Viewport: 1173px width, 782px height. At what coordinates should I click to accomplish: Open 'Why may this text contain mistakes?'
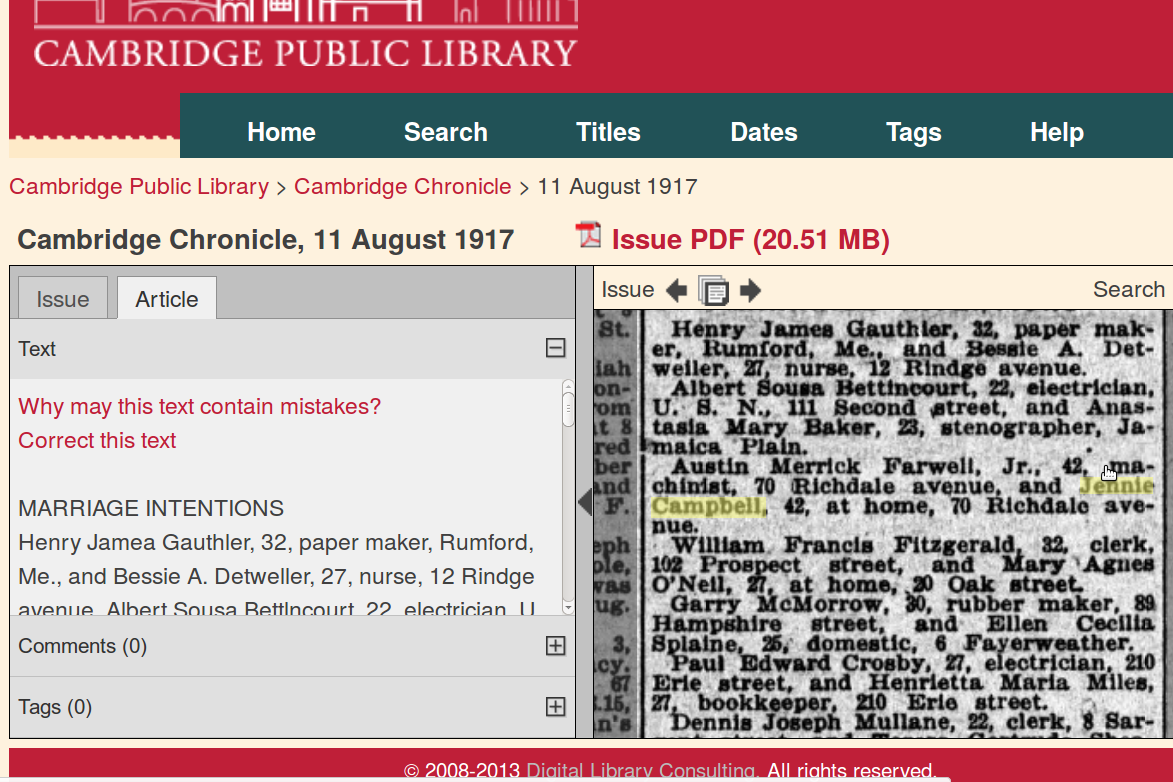(199, 406)
